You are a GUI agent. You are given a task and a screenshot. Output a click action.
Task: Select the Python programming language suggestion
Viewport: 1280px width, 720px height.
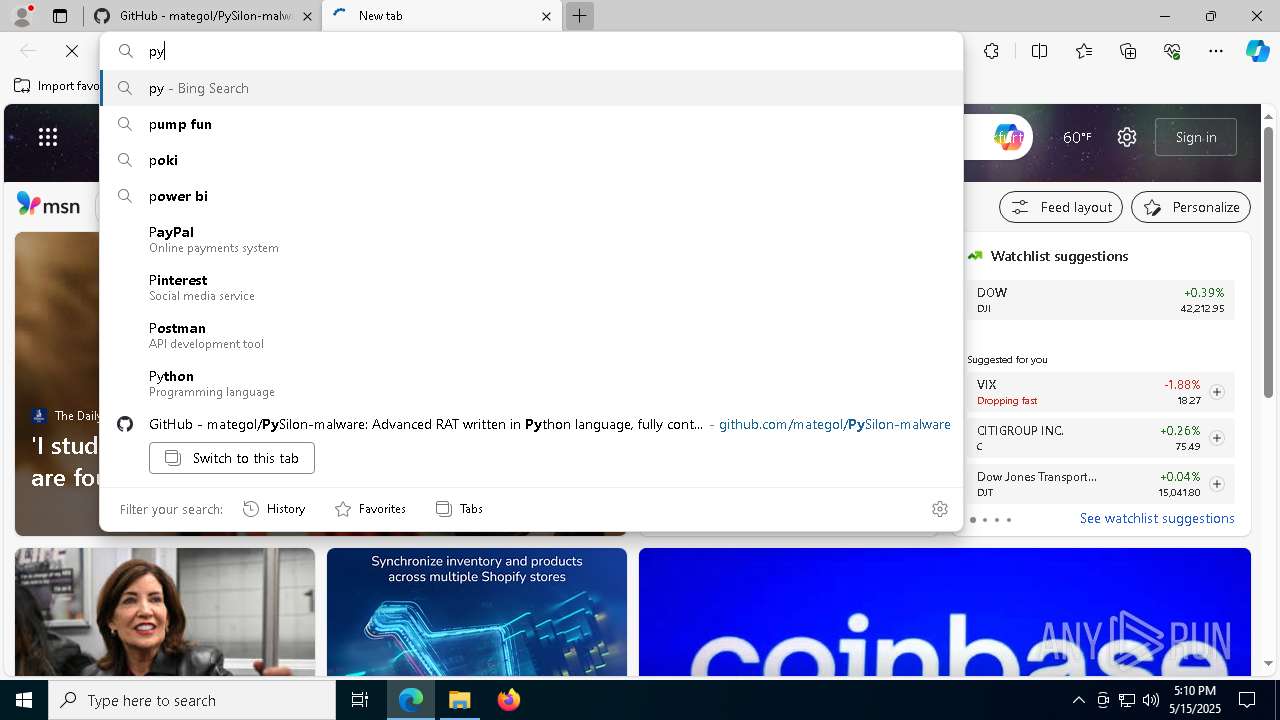[x=531, y=383]
